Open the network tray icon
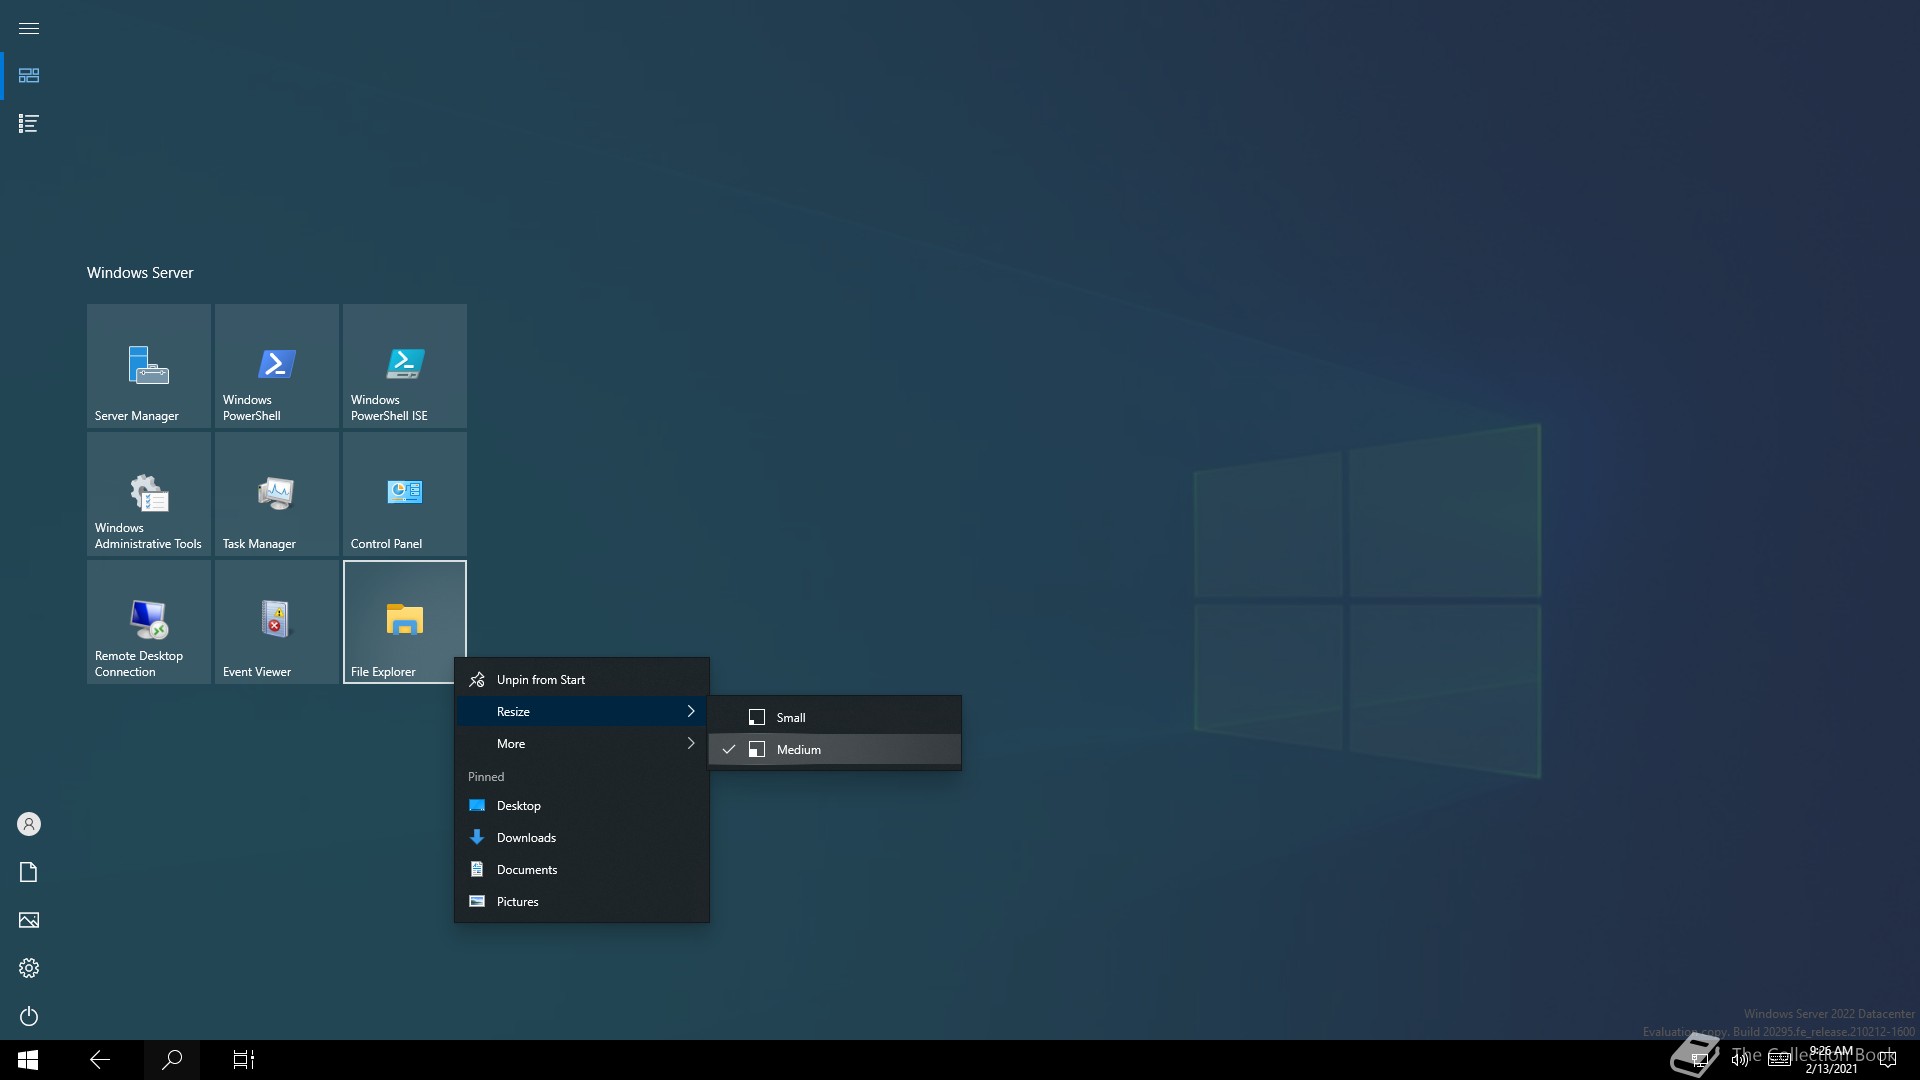 pos(1699,1060)
